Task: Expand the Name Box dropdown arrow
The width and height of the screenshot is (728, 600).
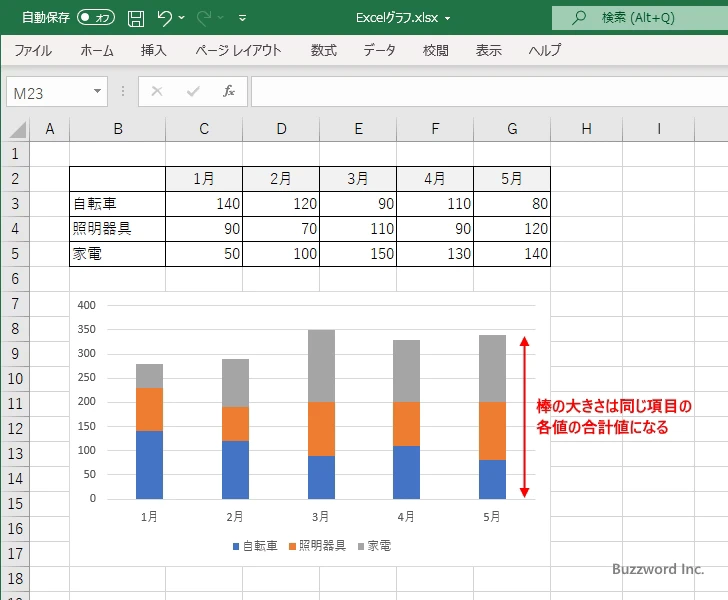Action: click(97, 91)
